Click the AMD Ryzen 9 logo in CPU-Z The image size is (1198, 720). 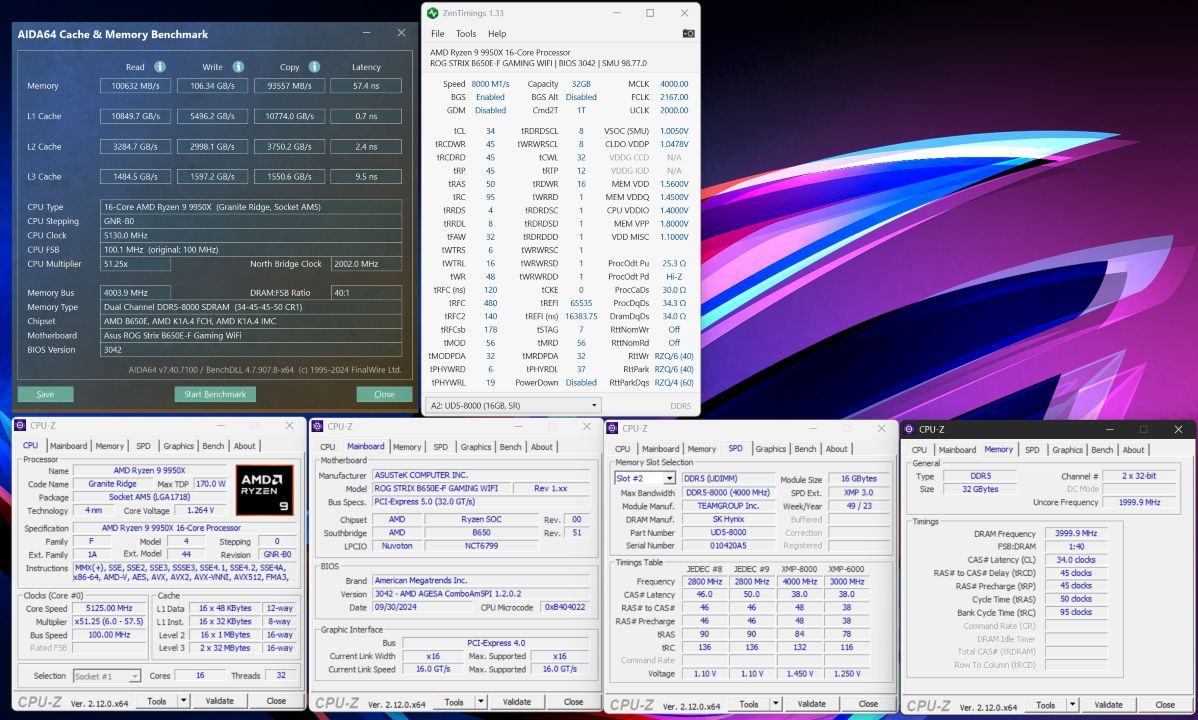coord(264,490)
